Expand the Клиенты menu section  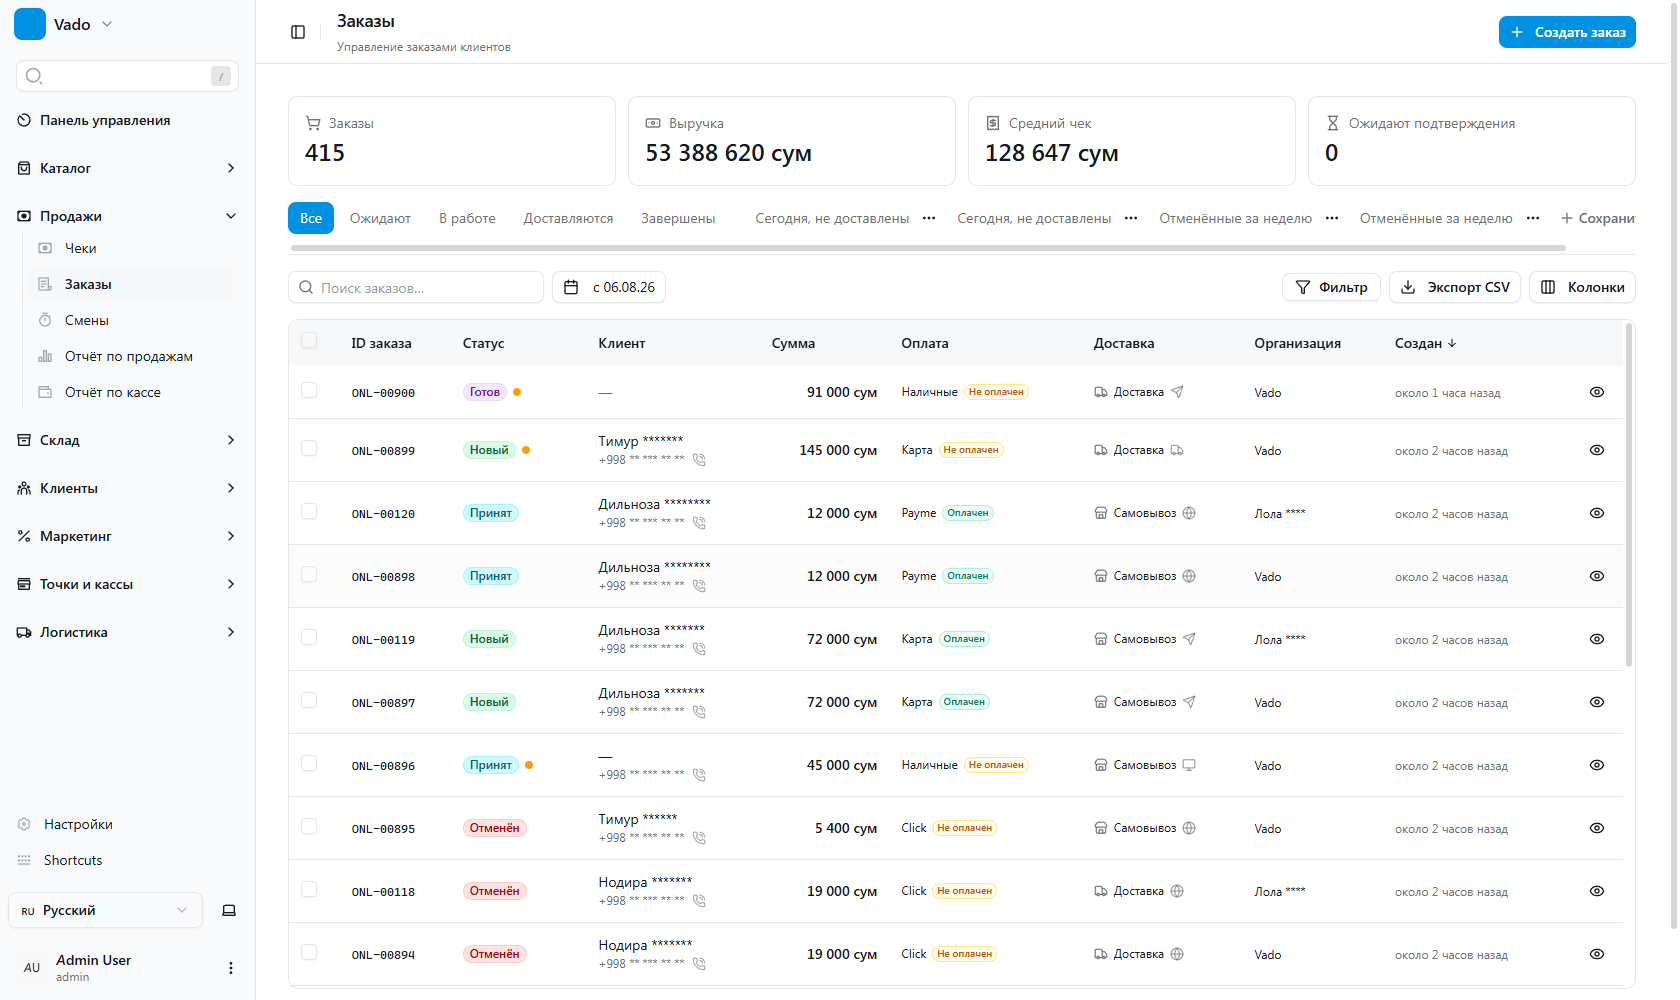[x=127, y=488]
